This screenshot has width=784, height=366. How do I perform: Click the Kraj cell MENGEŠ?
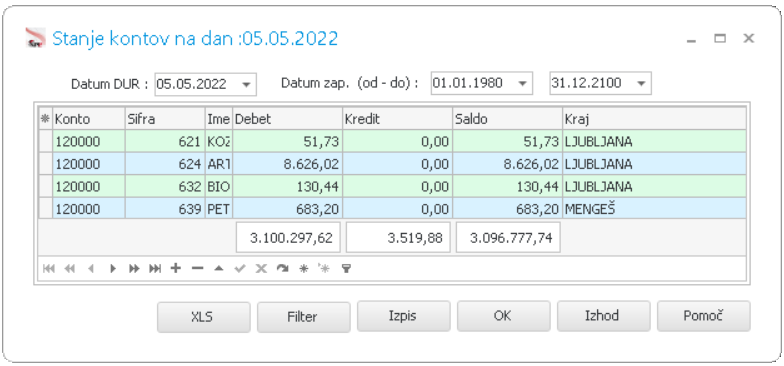(654, 209)
